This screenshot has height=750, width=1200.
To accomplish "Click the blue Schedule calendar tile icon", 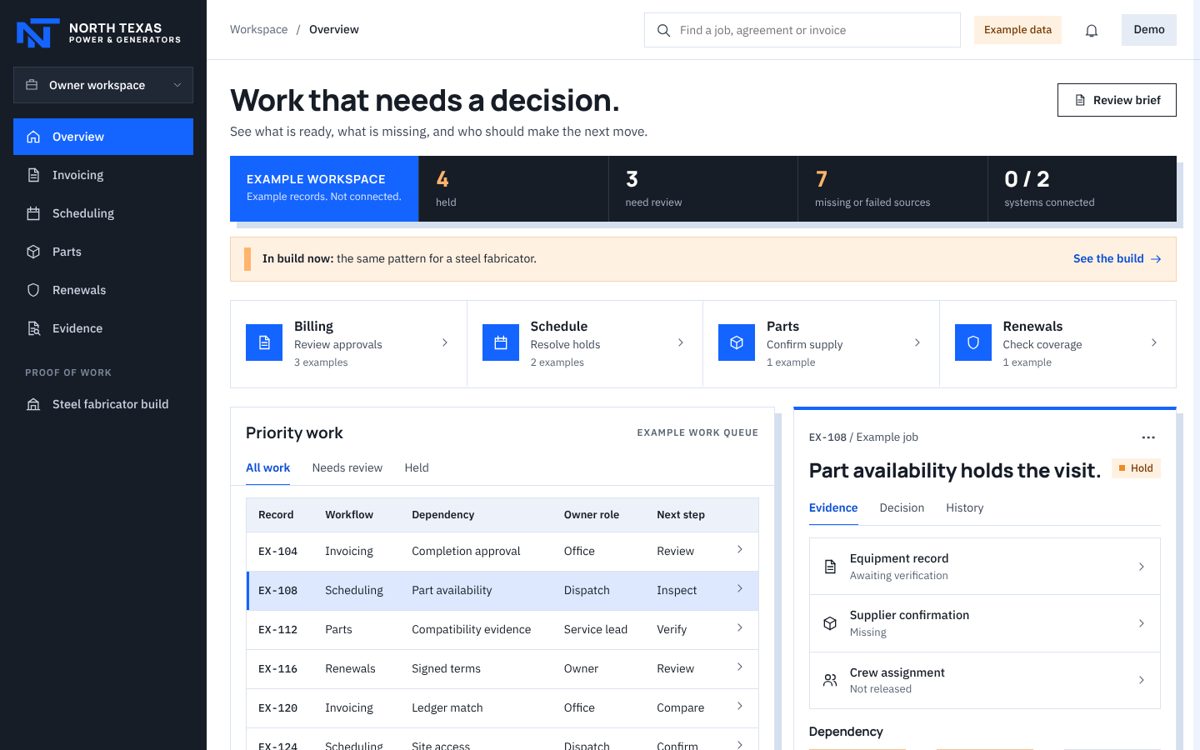I will pos(500,342).
